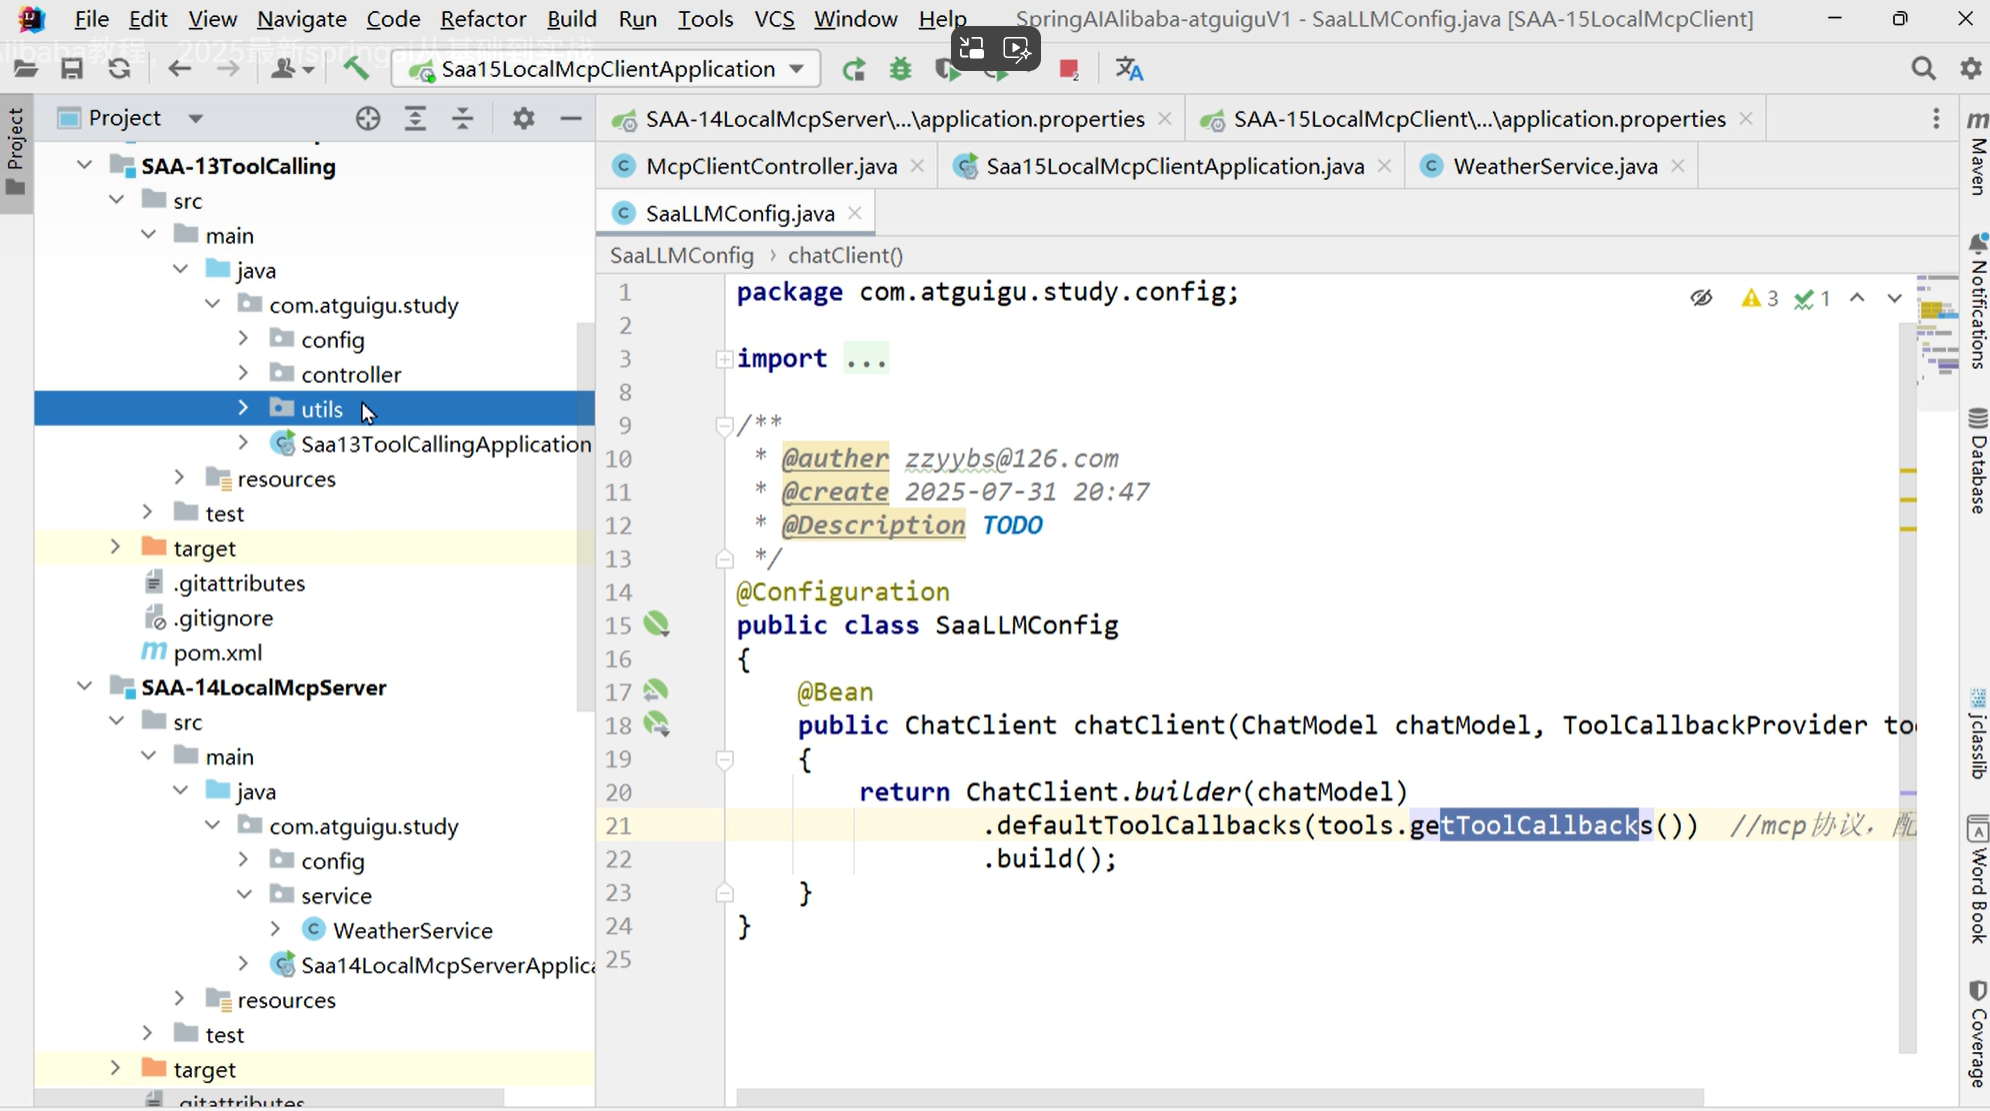Click the Build Project hammer icon
The height and width of the screenshot is (1111, 1990).
coord(356,68)
